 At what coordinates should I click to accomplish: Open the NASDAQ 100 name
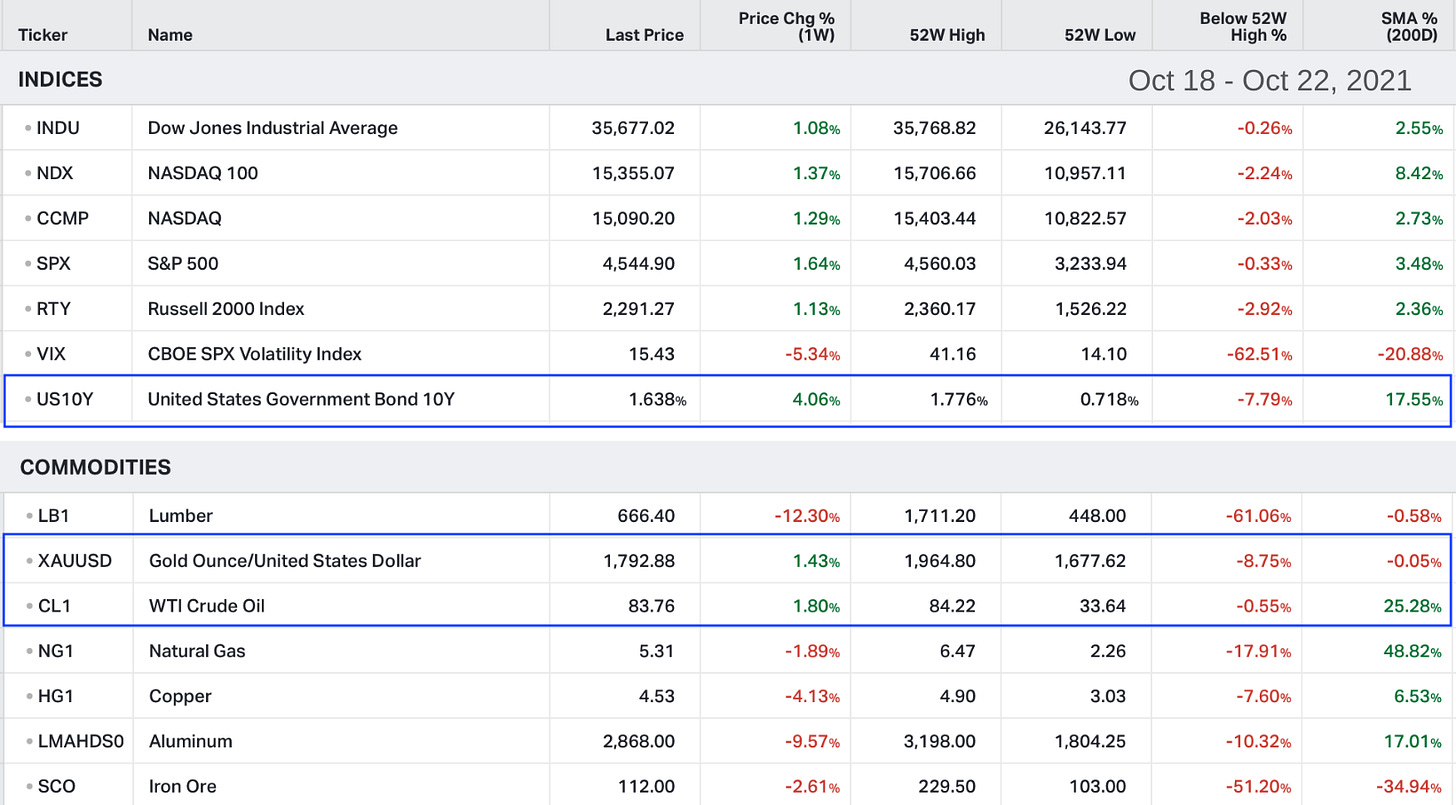tap(203, 173)
